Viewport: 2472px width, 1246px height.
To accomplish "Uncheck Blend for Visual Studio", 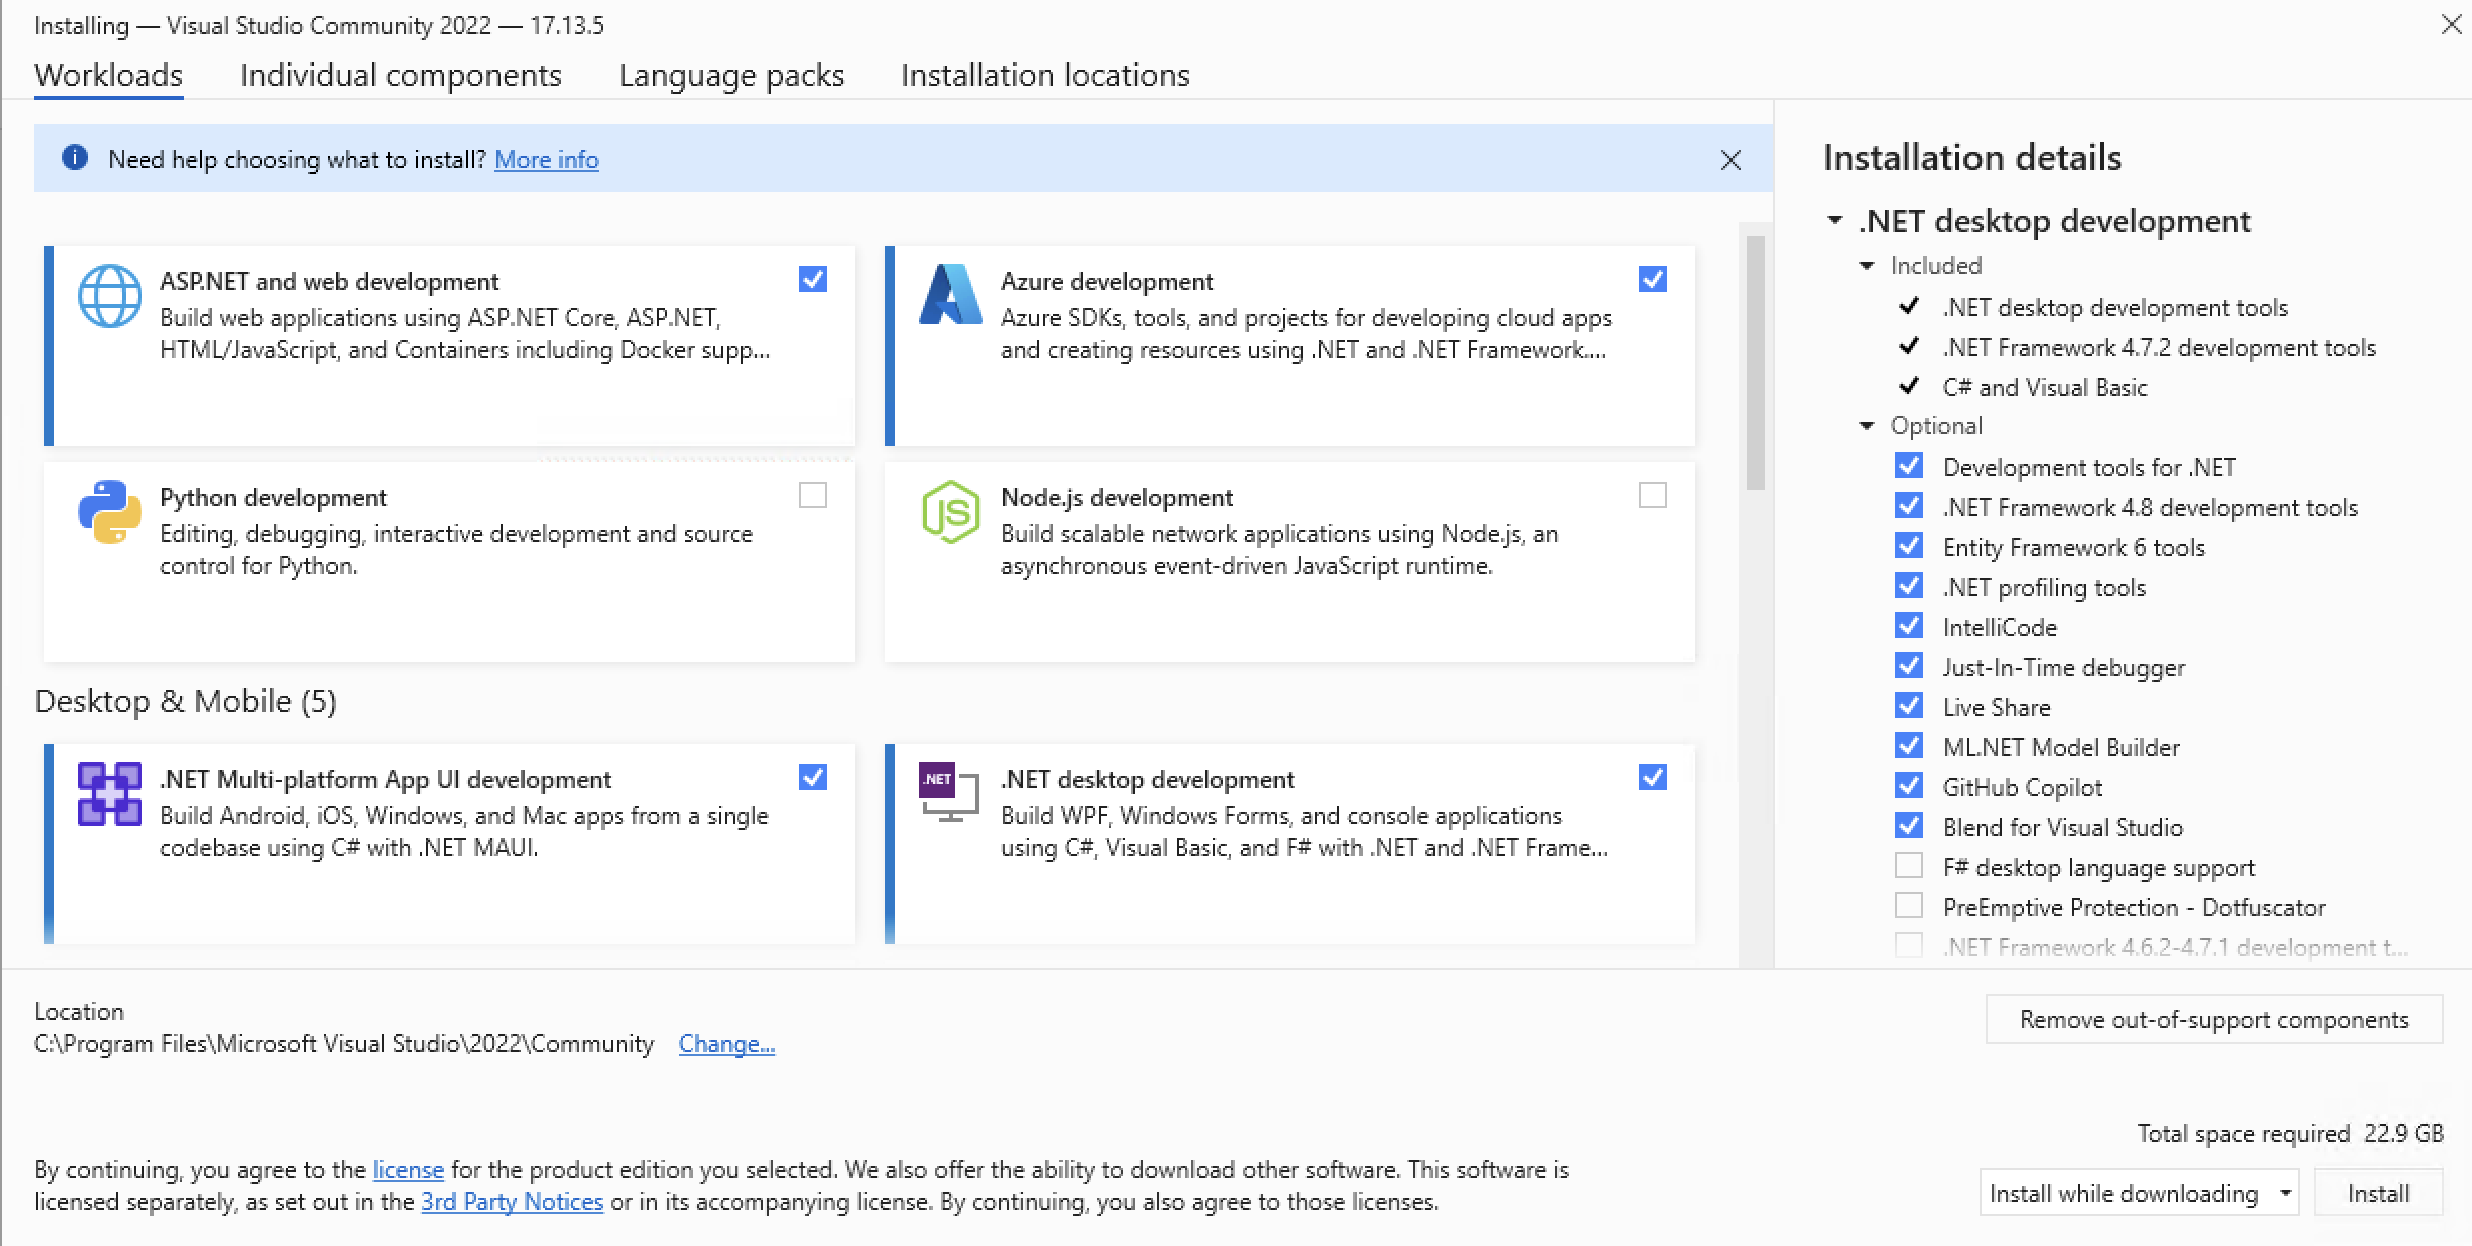I will [1909, 826].
